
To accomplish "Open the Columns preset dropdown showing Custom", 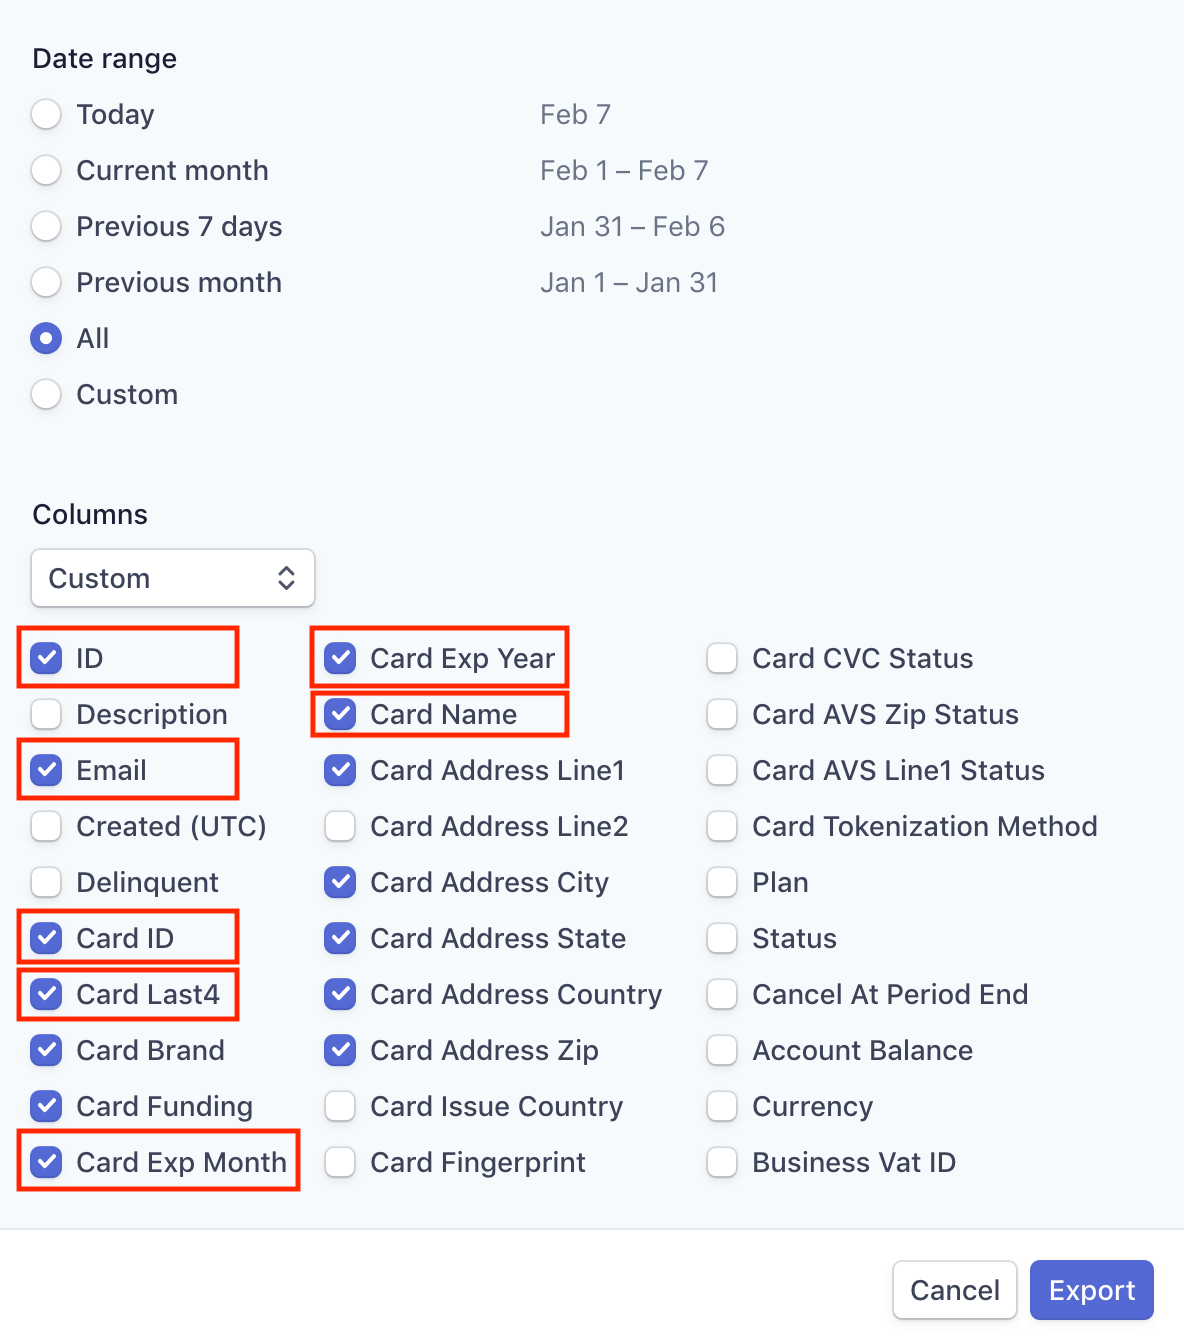I will click(172, 578).
